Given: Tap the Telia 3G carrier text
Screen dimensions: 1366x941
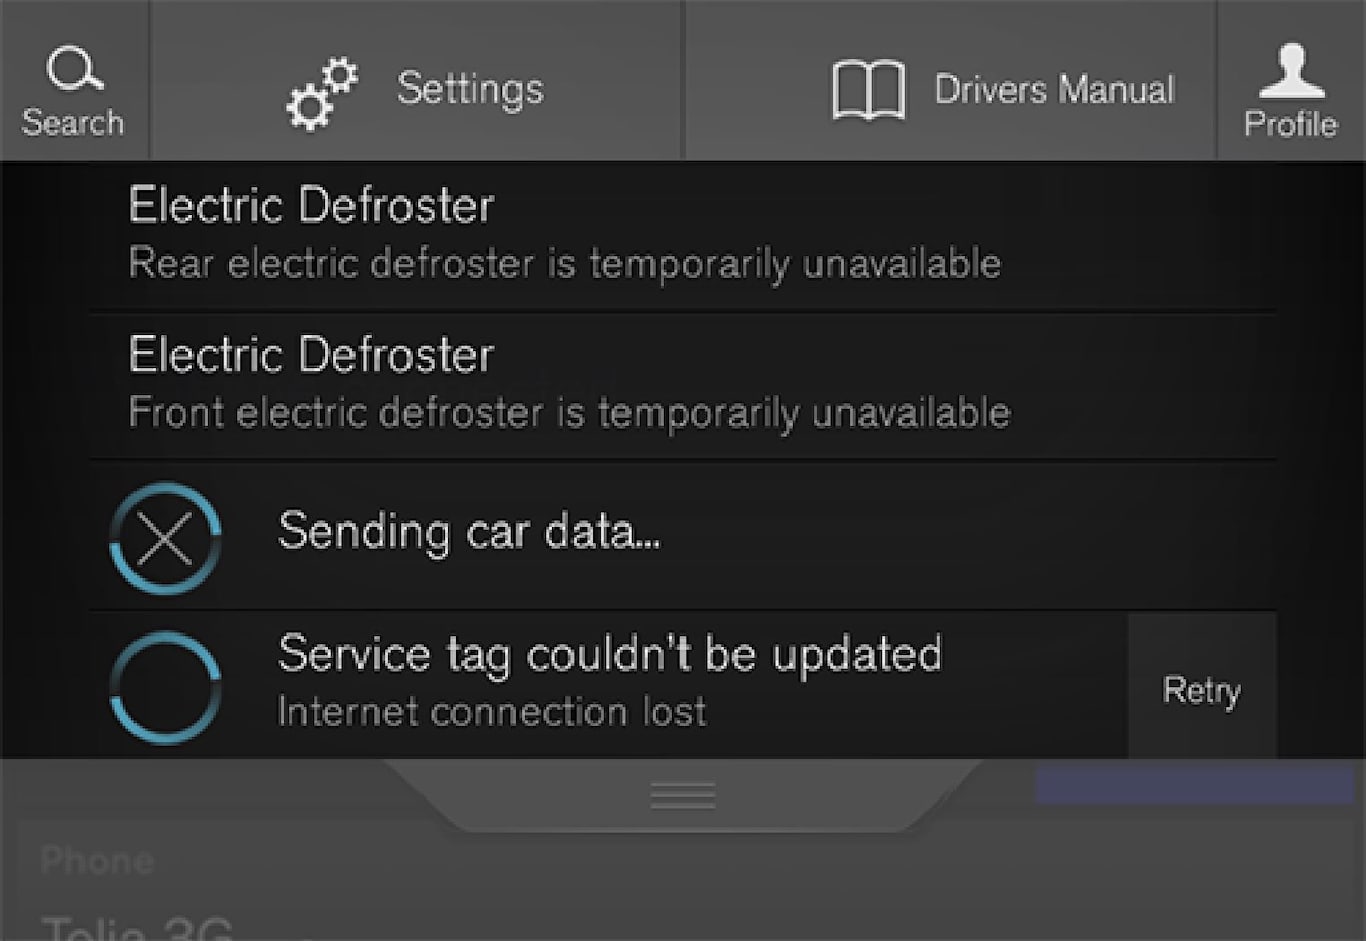Looking at the screenshot, I should 138,928.
